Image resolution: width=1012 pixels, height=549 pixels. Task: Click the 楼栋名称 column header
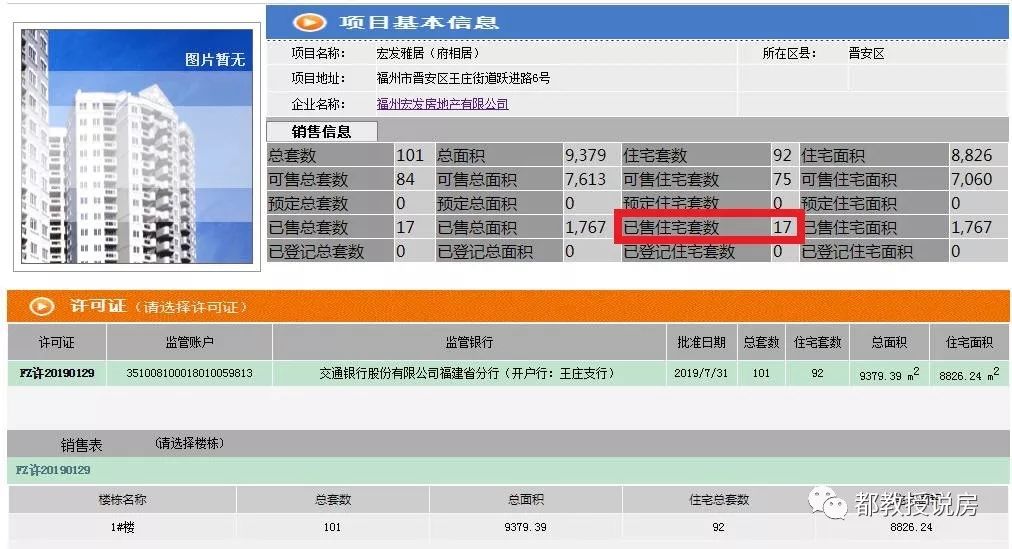123,500
